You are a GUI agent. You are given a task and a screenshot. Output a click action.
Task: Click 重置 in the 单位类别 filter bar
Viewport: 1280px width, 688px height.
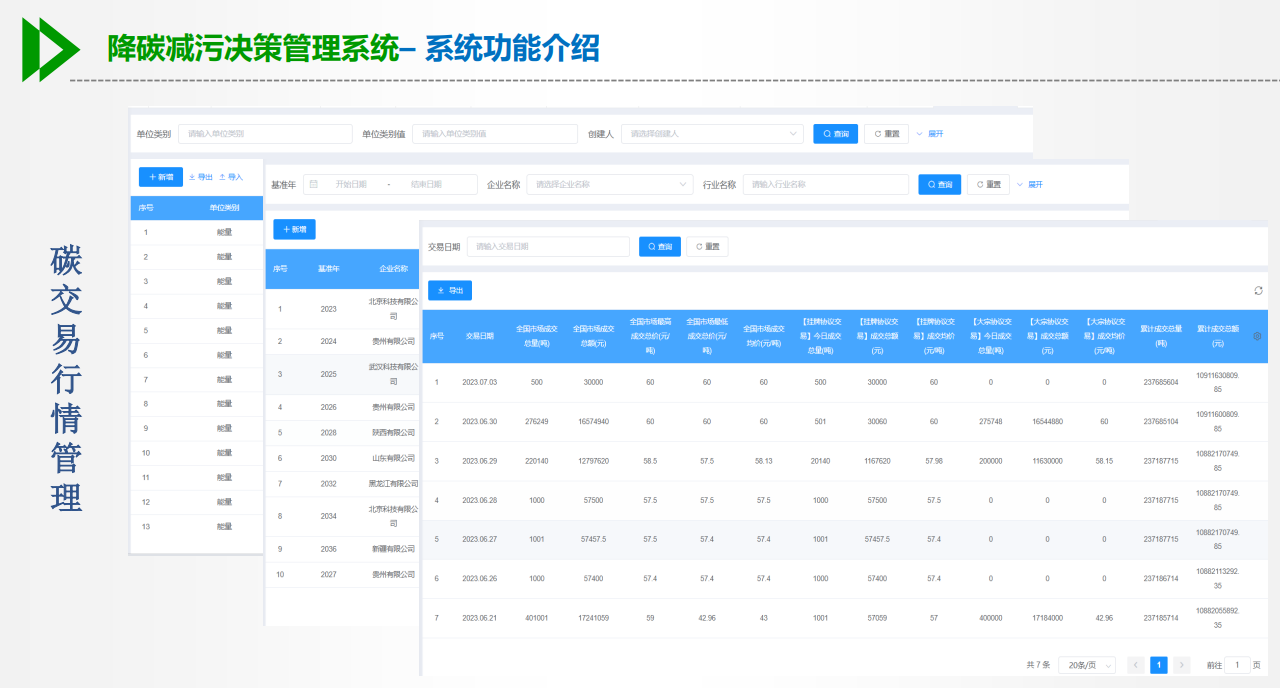coord(886,133)
